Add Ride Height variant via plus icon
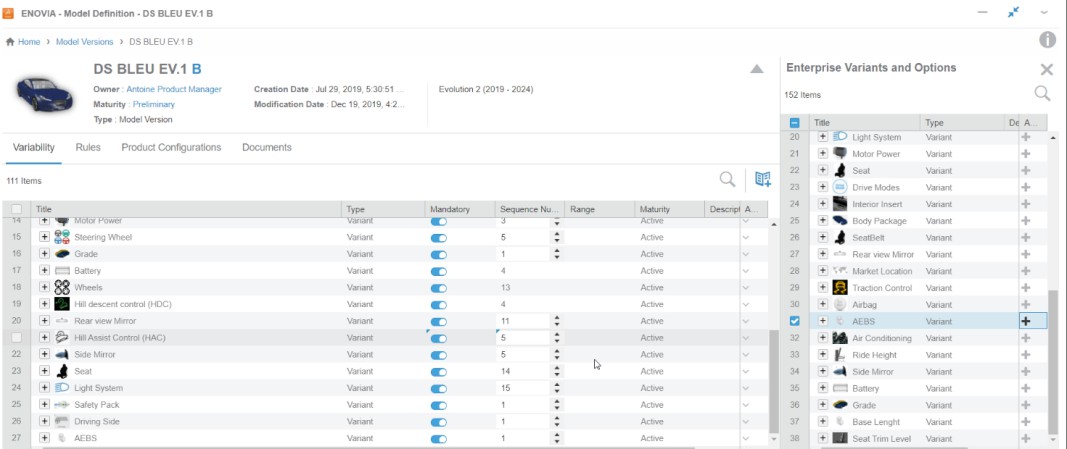This screenshot has width=1067, height=449. point(1026,354)
